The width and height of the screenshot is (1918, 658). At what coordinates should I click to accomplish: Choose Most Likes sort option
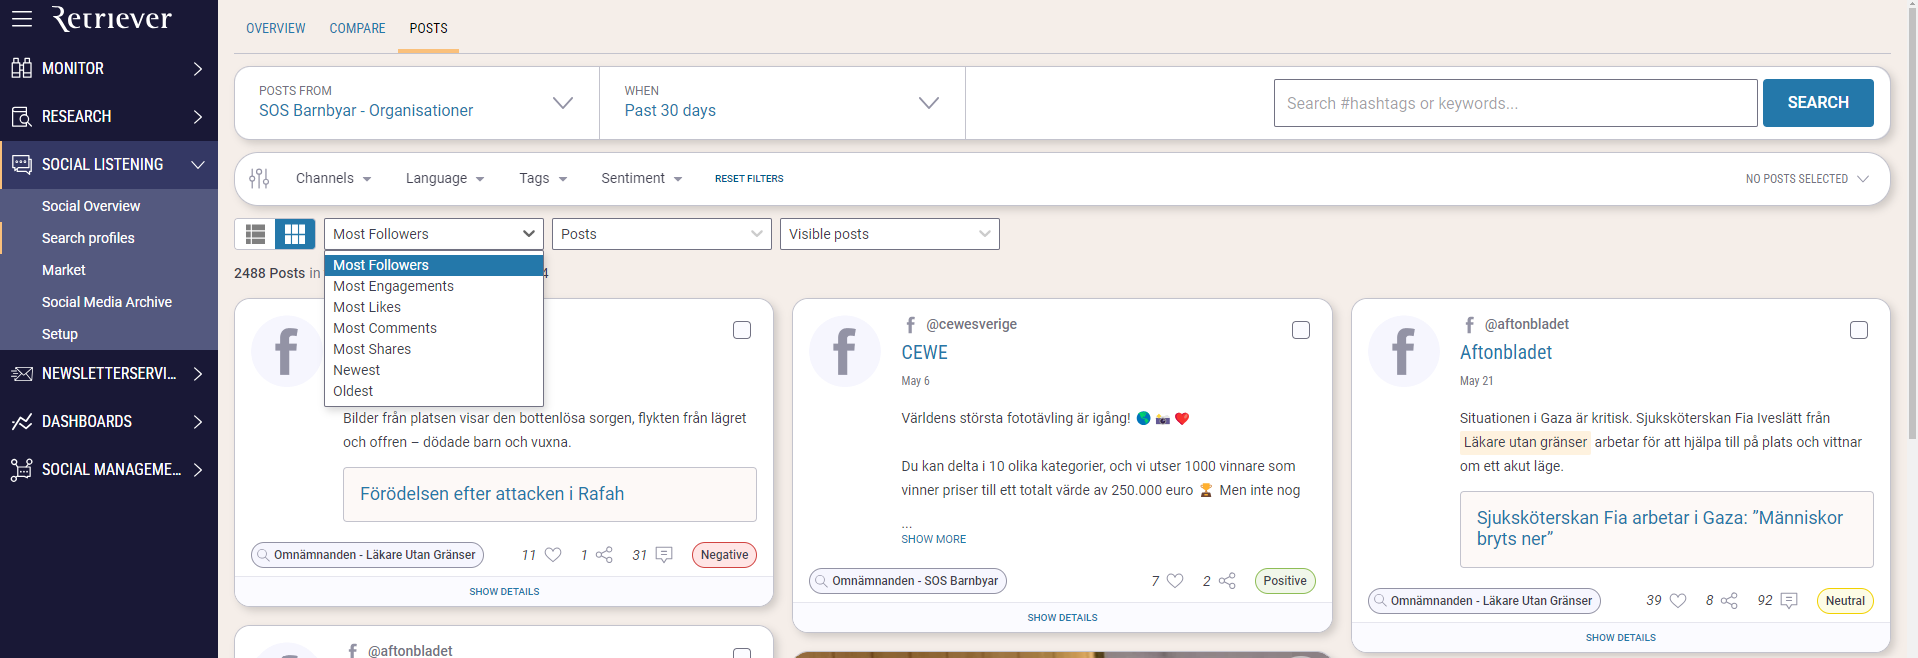(x=434, y=307)
